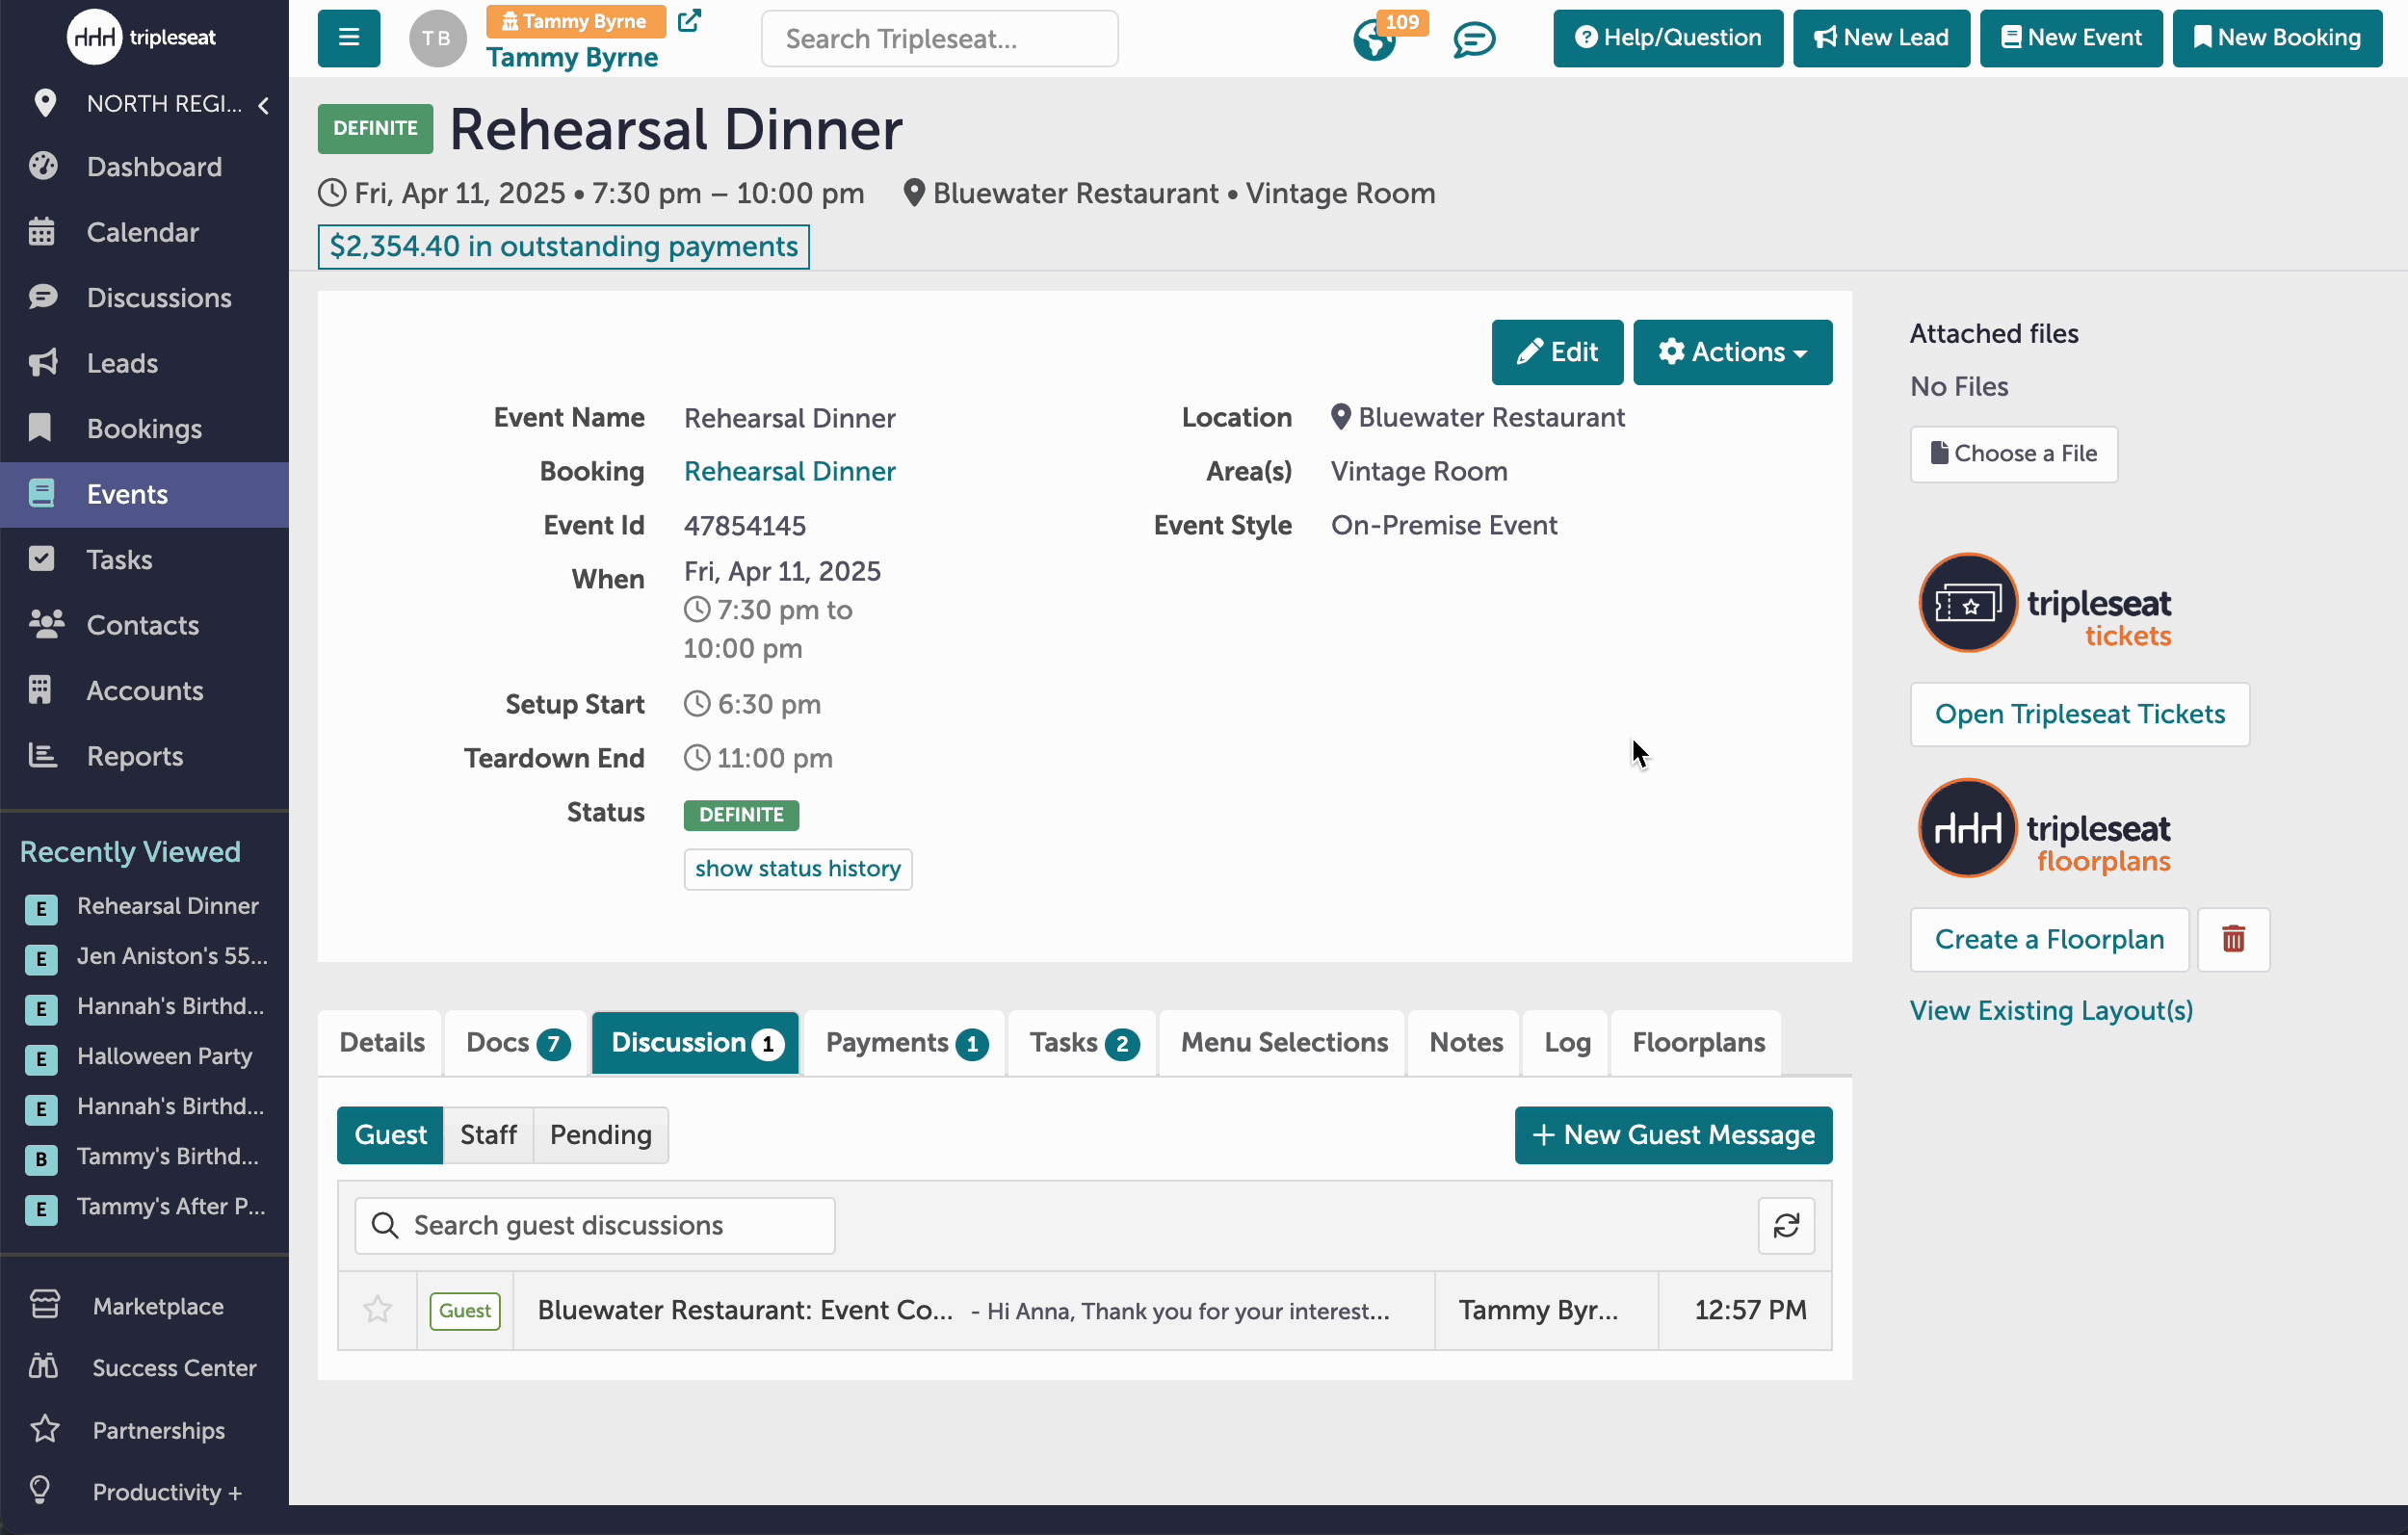Click the Search guest discussions field
Image resolution: width=2408 pixels, height=1535 pixels.
(594, 1225)
